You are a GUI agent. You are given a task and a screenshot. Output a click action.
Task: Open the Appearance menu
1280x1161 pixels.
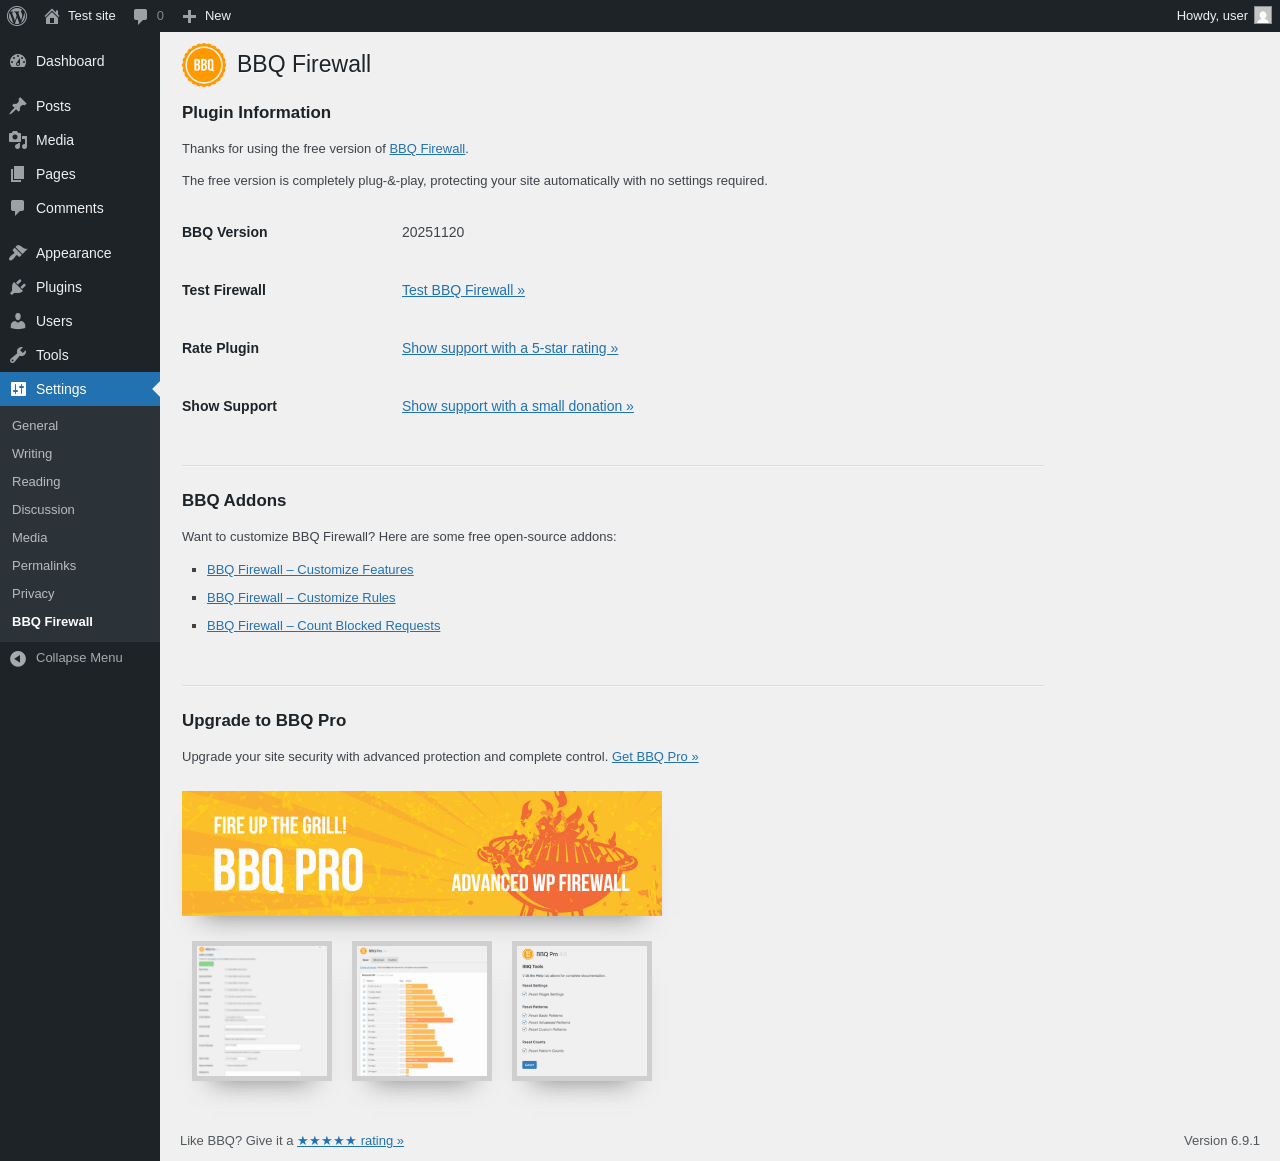(x=80, y=253)
